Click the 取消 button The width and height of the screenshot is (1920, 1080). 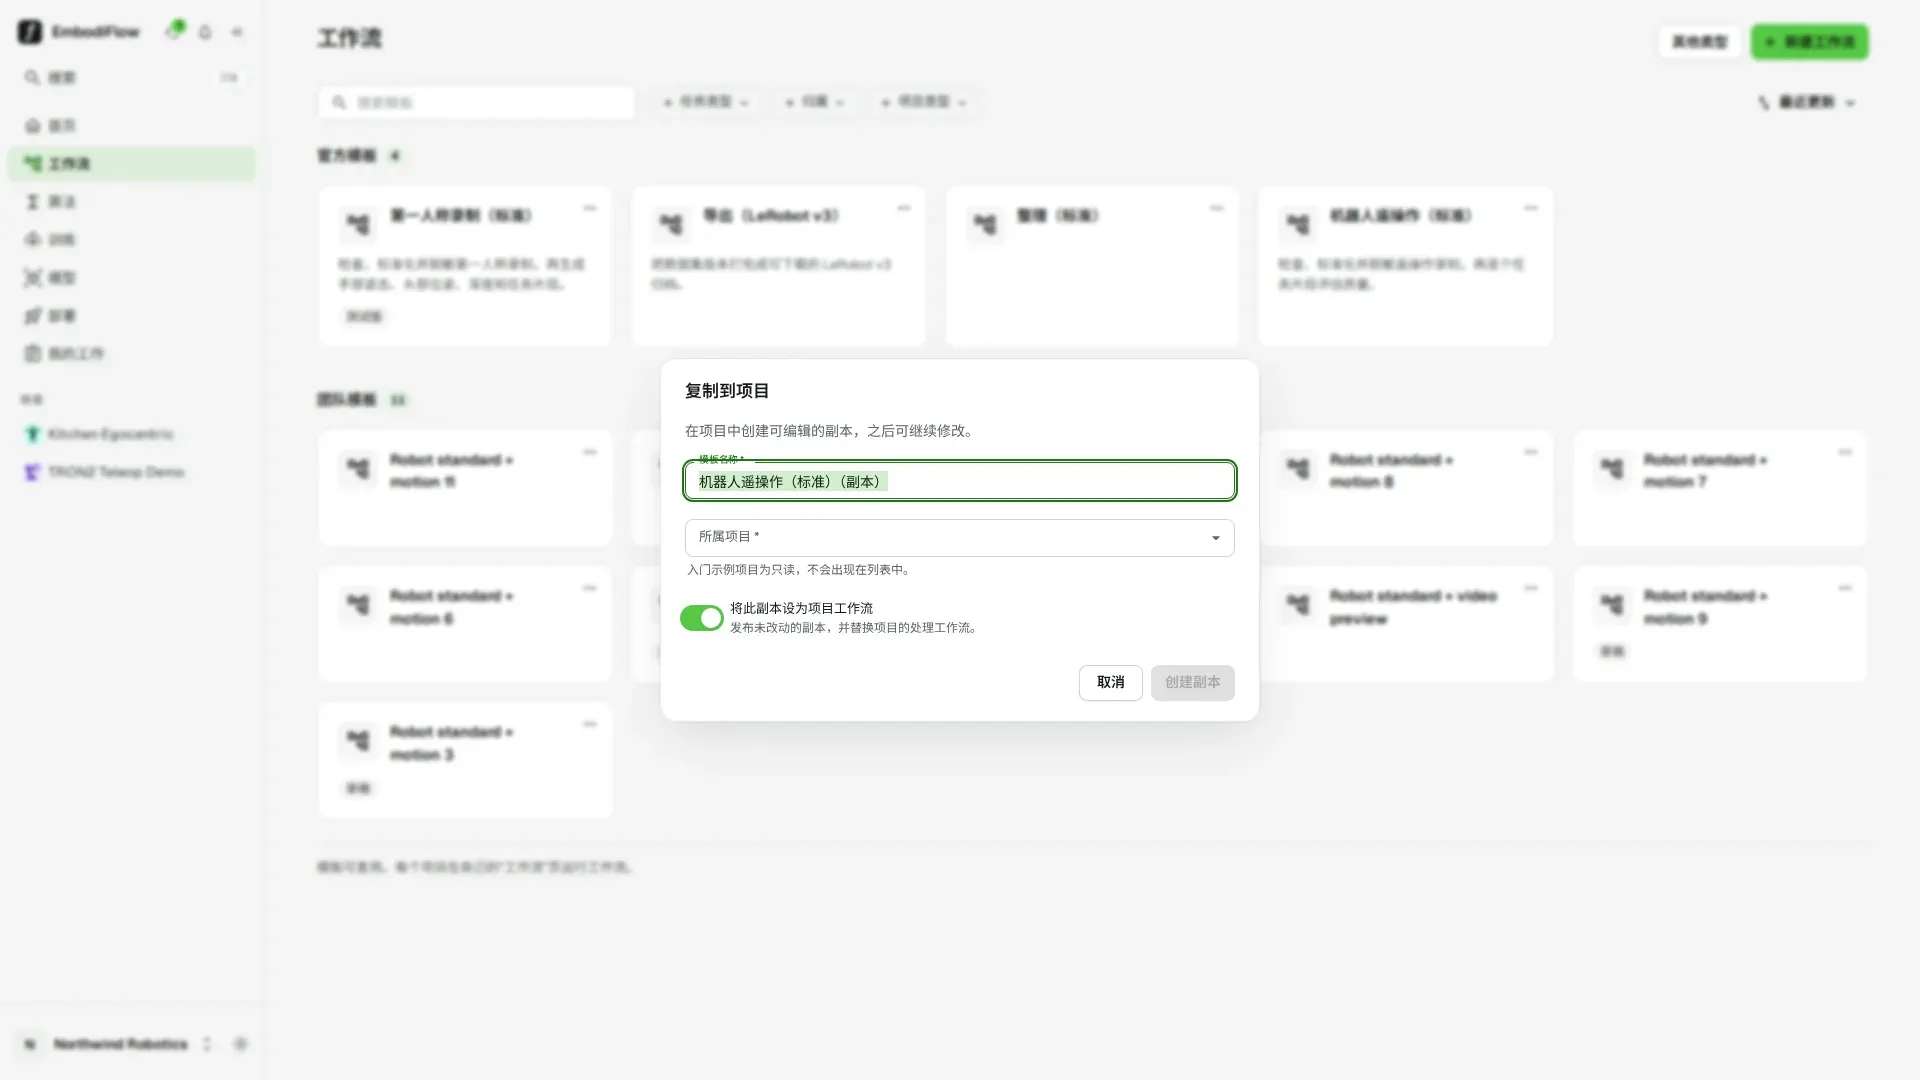click(1110, 683)
